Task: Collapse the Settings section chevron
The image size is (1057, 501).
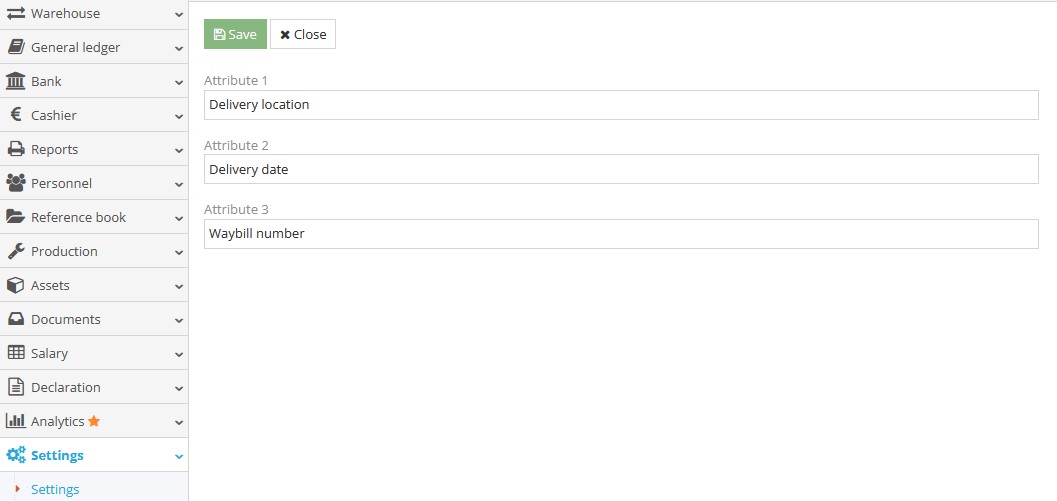Action: [x=179, y=456]
